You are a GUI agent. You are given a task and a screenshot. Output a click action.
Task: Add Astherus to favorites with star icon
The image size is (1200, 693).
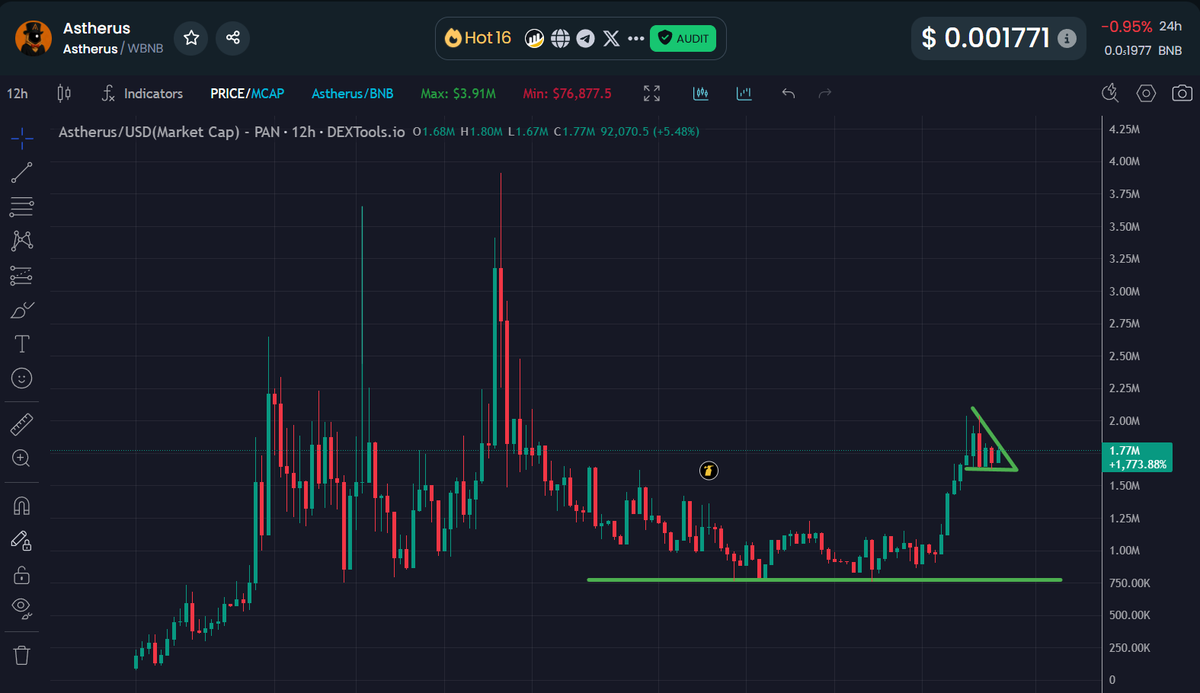click(x=191, y=38)
